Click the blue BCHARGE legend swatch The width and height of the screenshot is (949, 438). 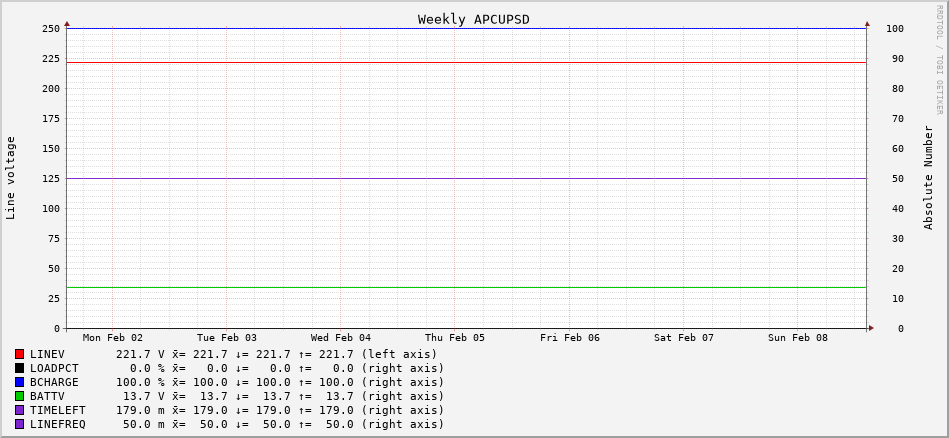19,382
